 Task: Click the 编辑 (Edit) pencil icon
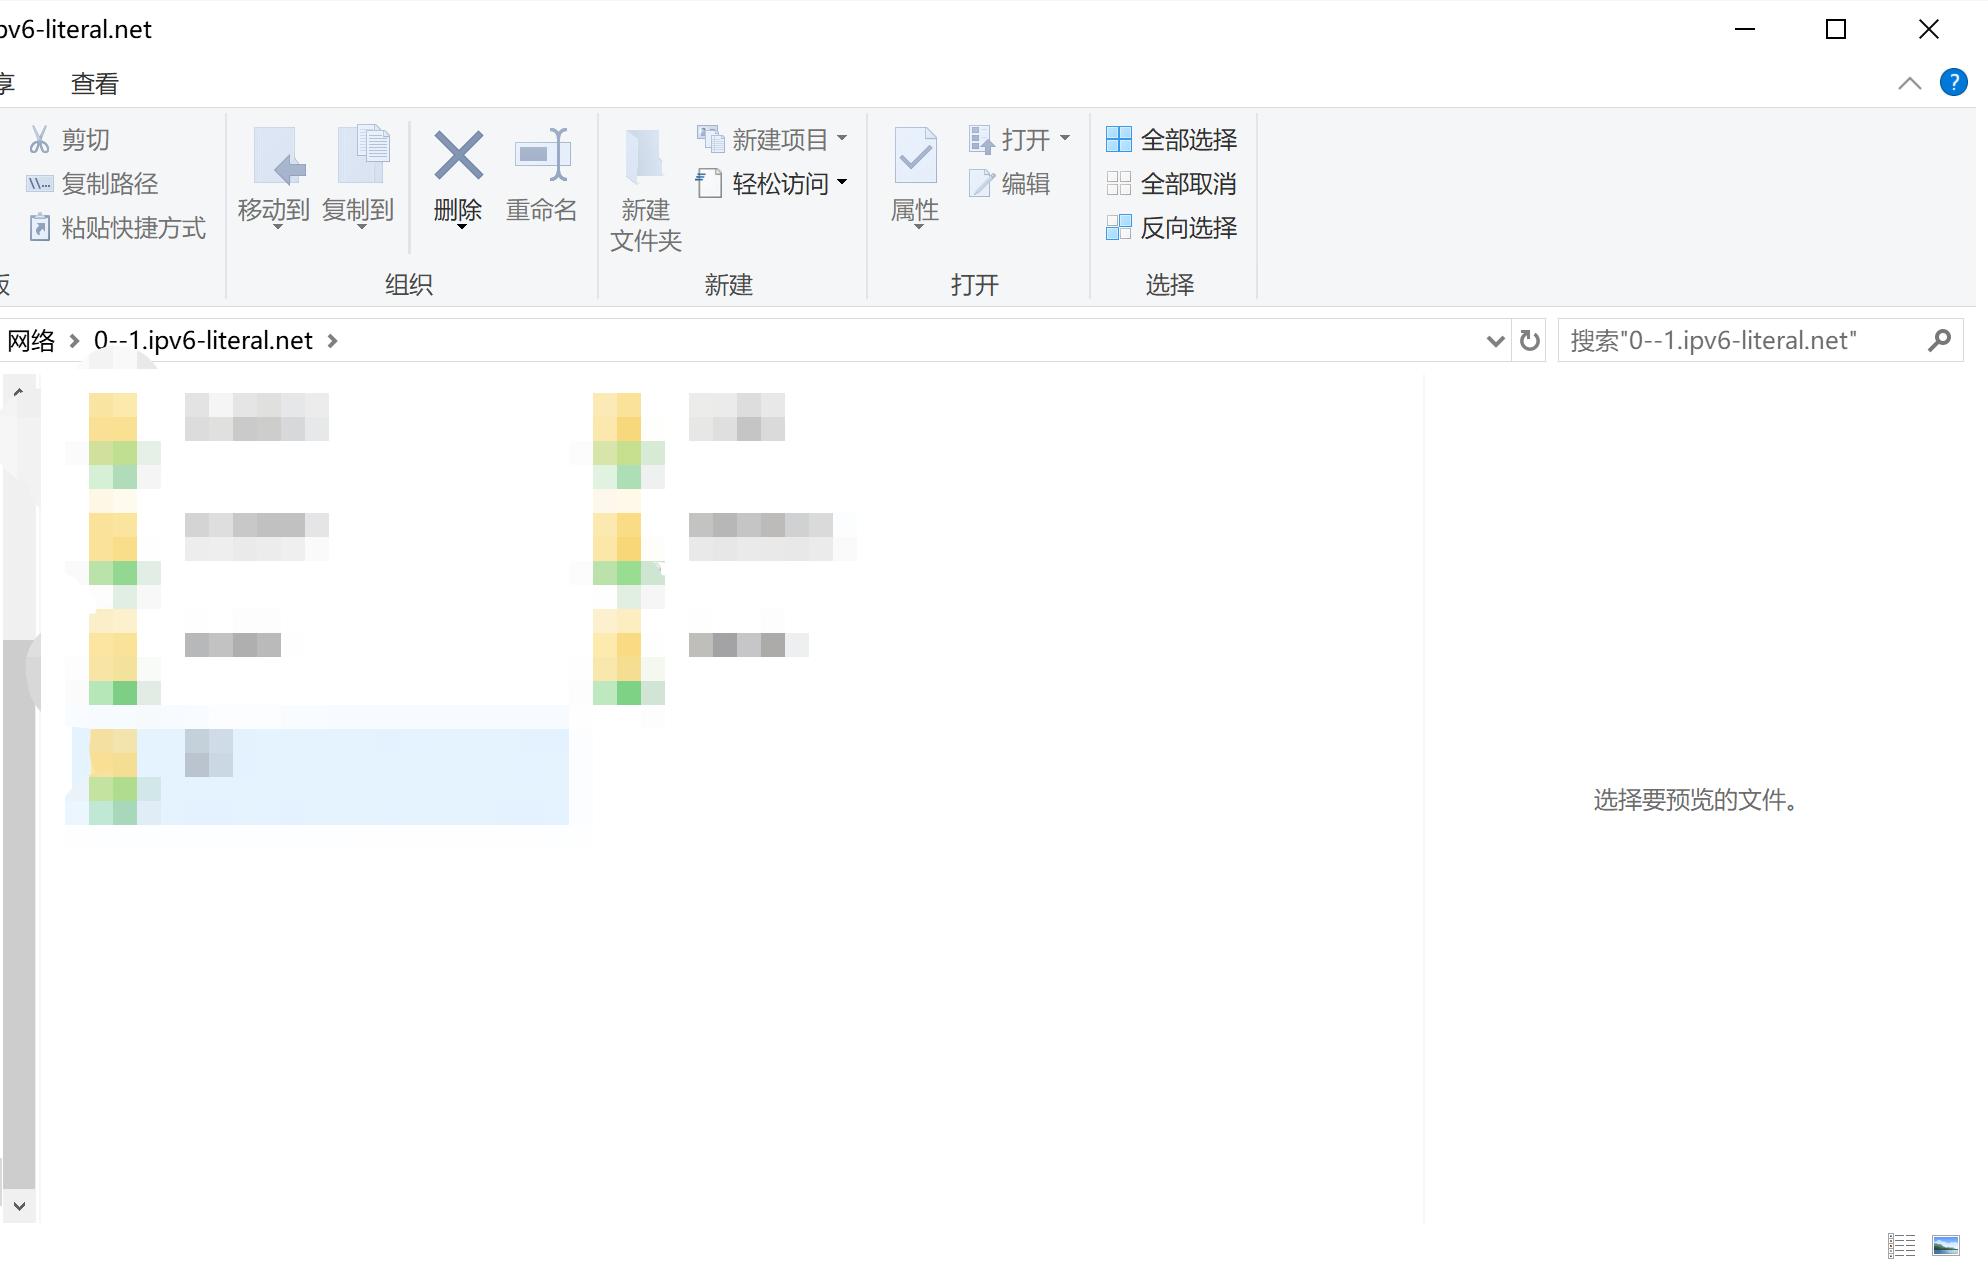[x=981, y=184]
